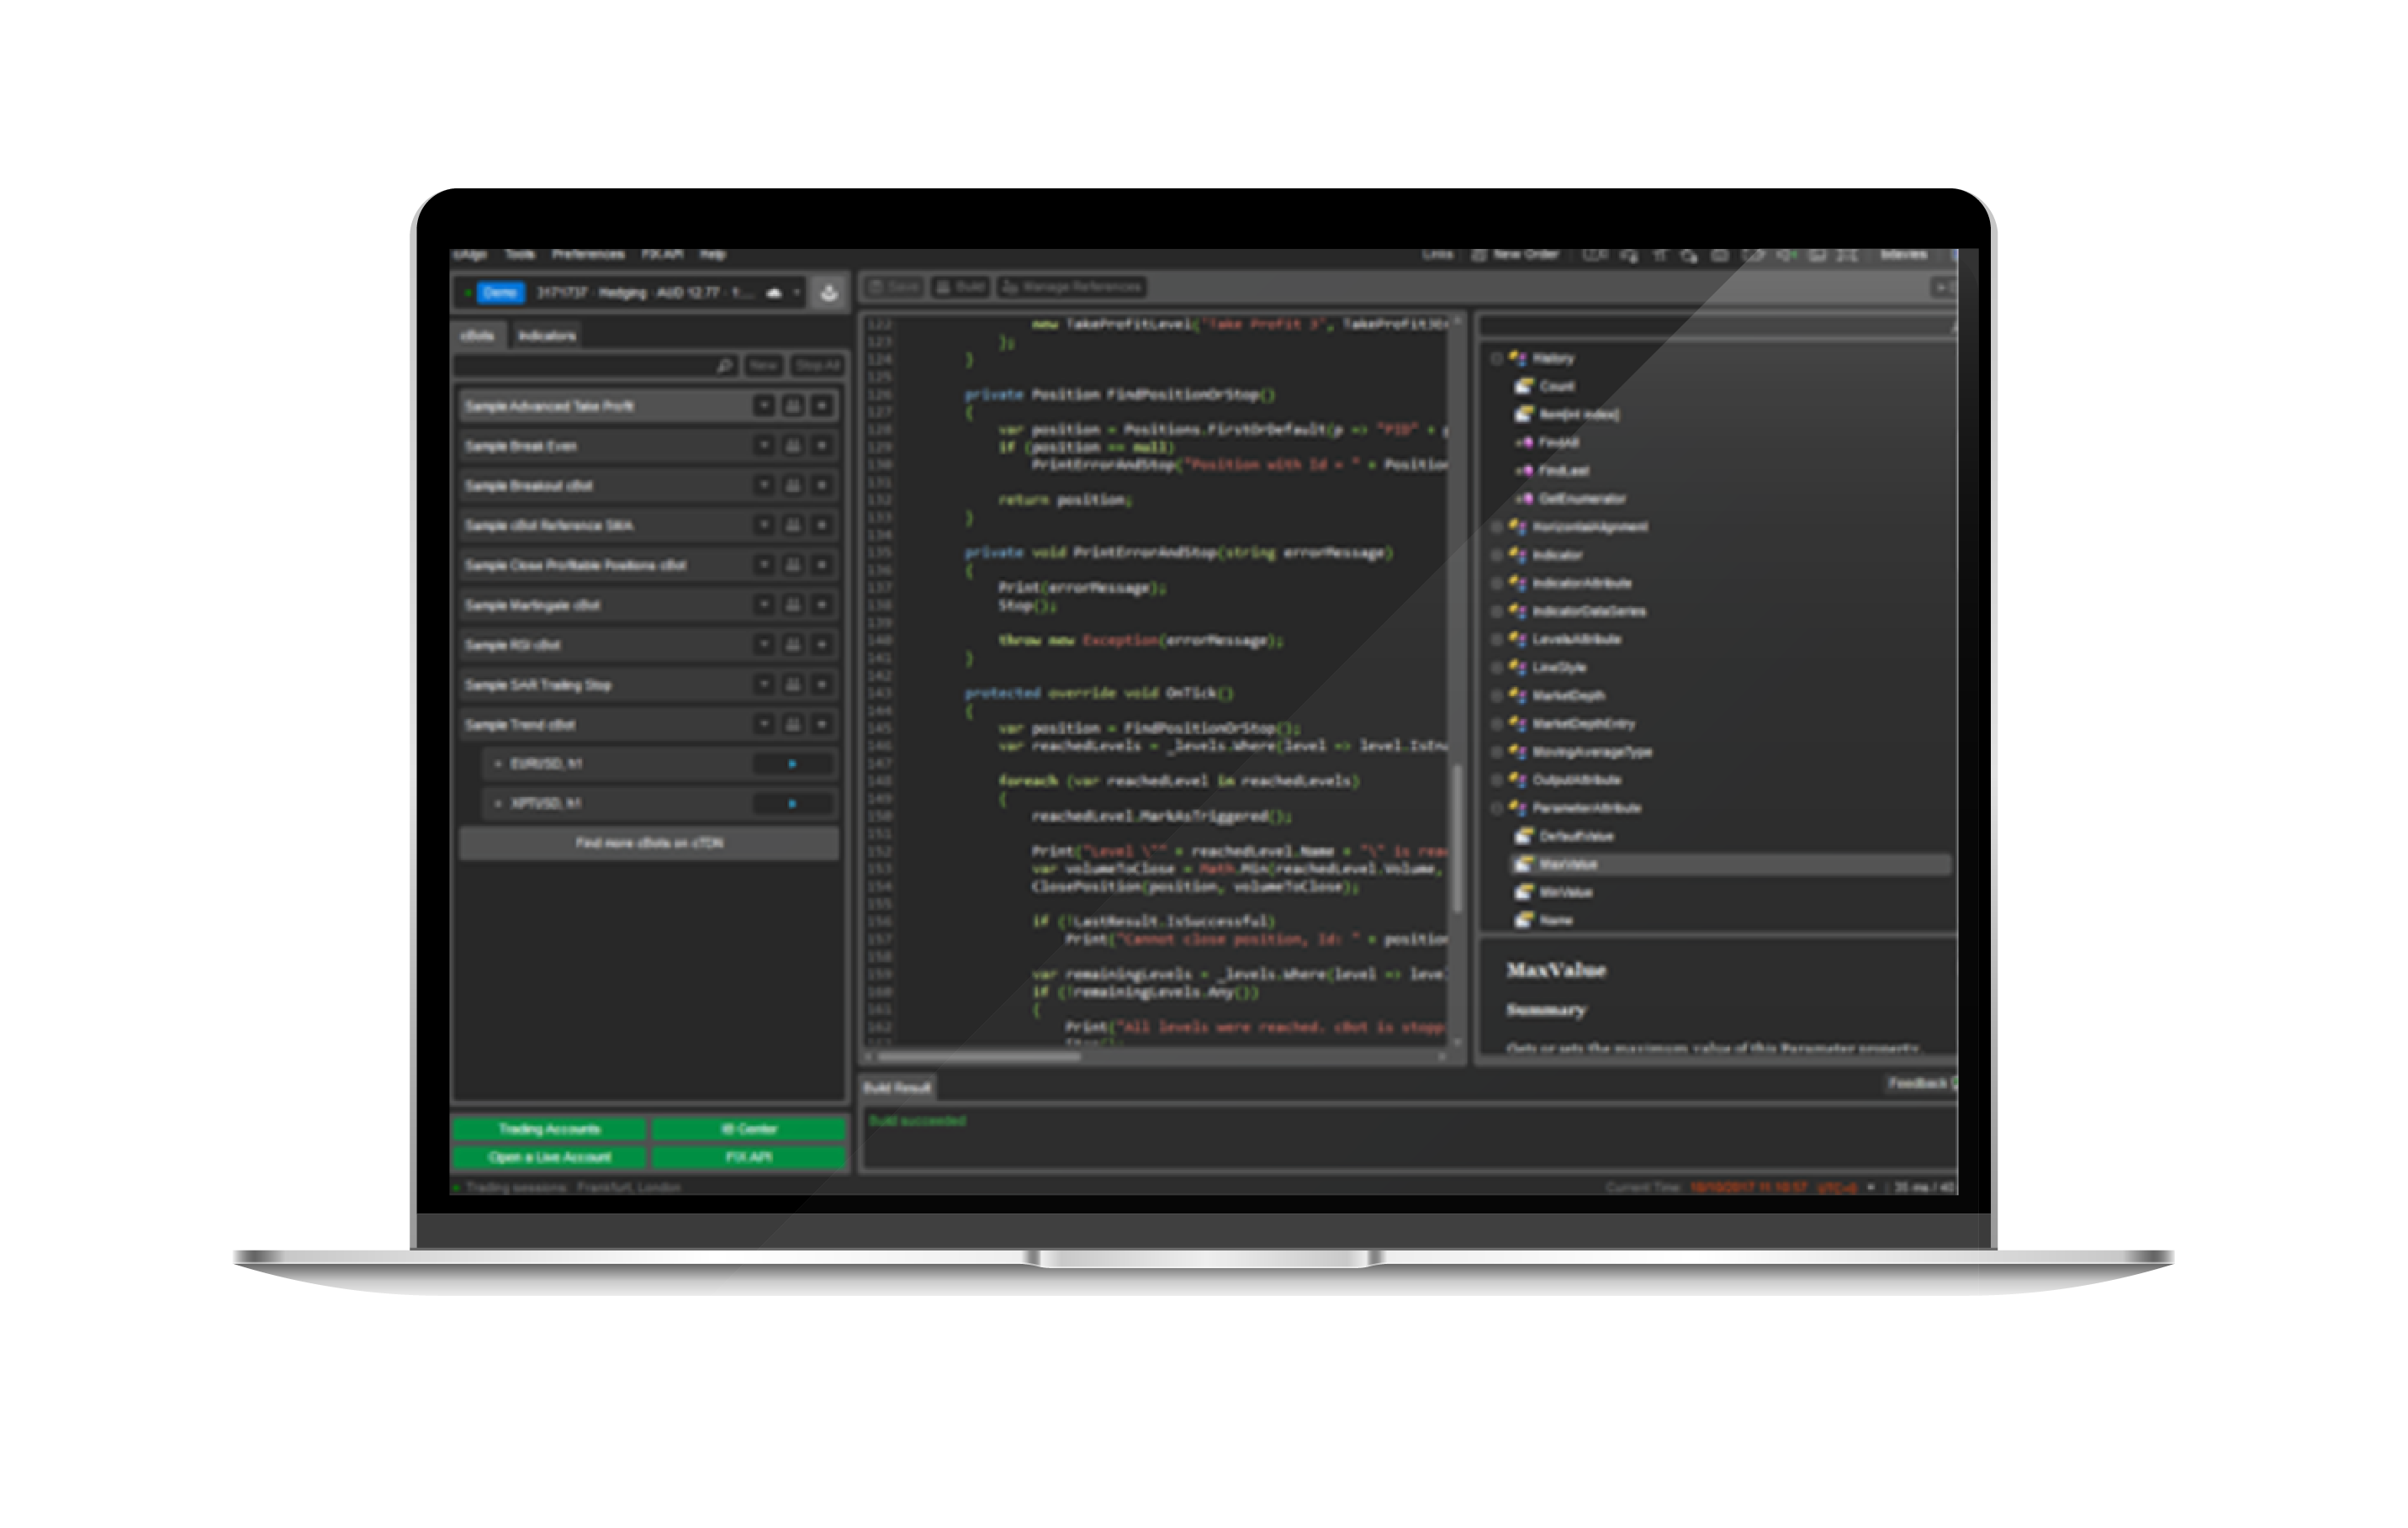2408x1528 pixels.
Task: Open the time zone dropdown in status bar
Action: [1871, 1187]
